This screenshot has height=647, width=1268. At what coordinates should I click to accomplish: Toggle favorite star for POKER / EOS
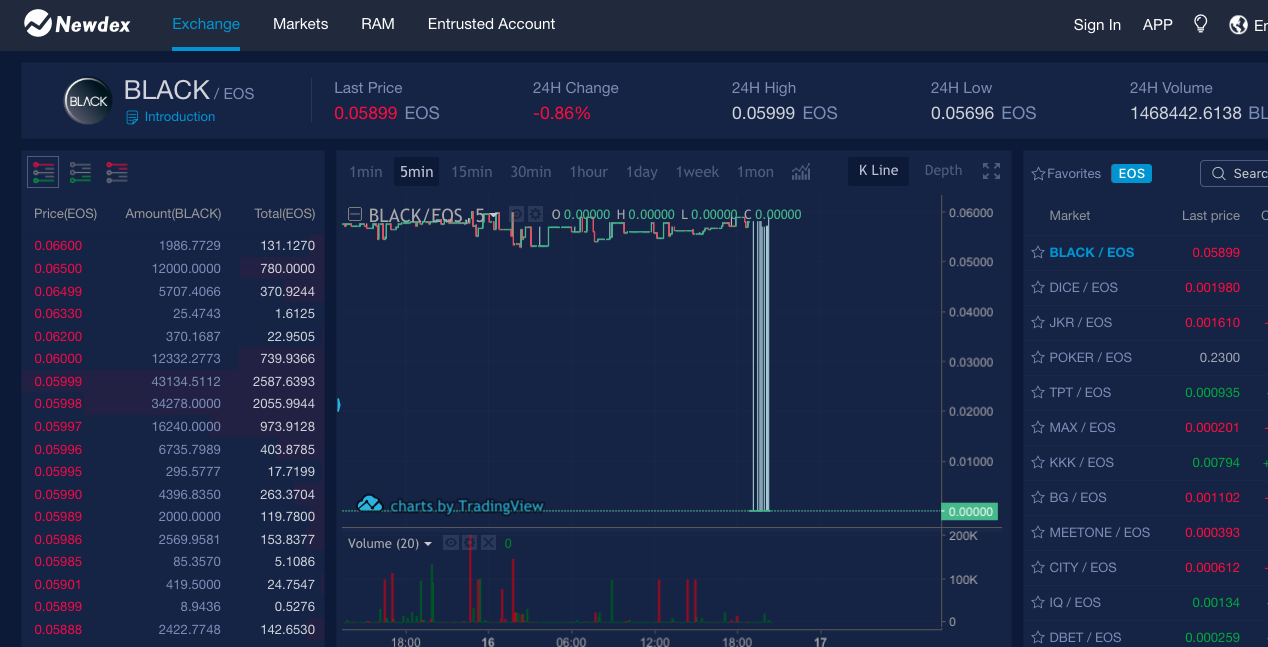pos(1038,357)
